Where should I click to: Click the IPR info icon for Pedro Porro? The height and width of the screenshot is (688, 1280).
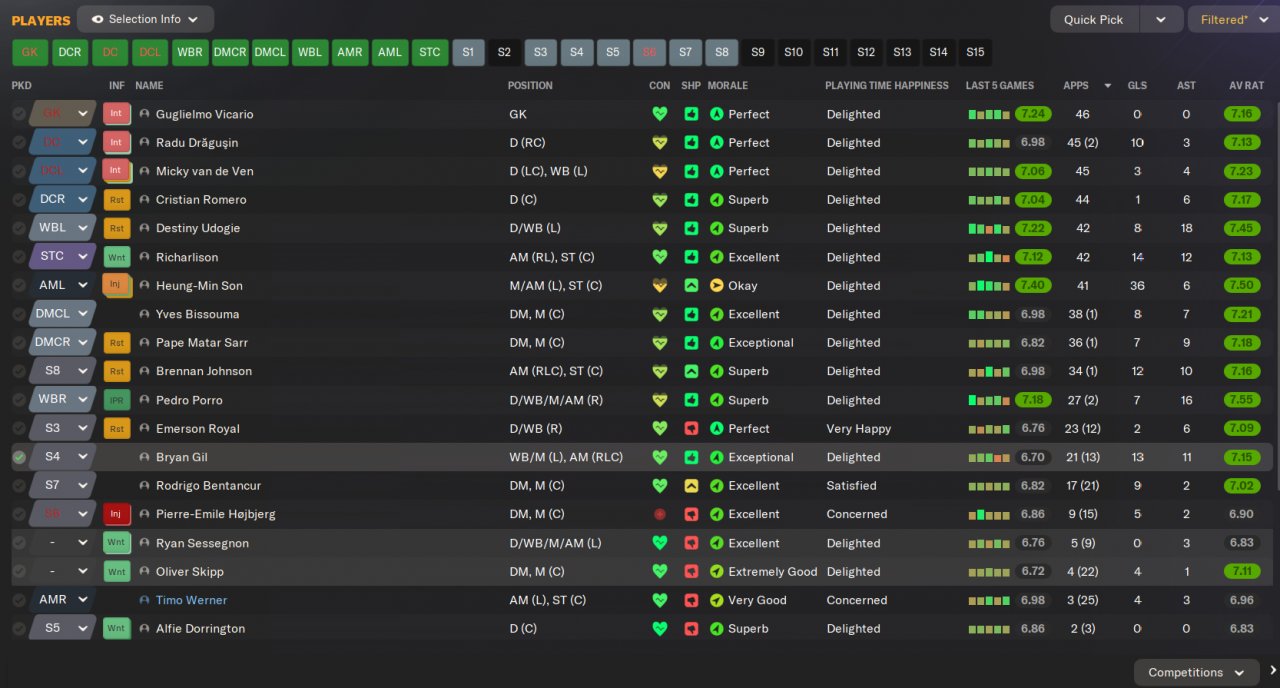coord(116,400)
